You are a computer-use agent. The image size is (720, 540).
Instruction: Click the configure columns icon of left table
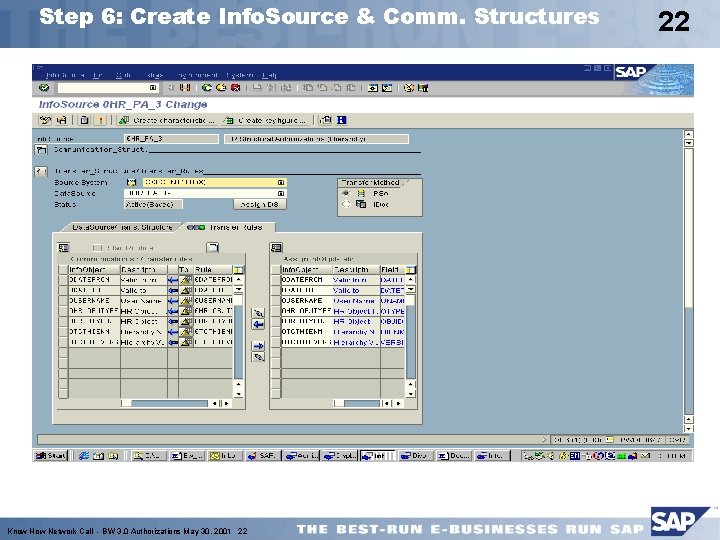click(x=238, y=270)
